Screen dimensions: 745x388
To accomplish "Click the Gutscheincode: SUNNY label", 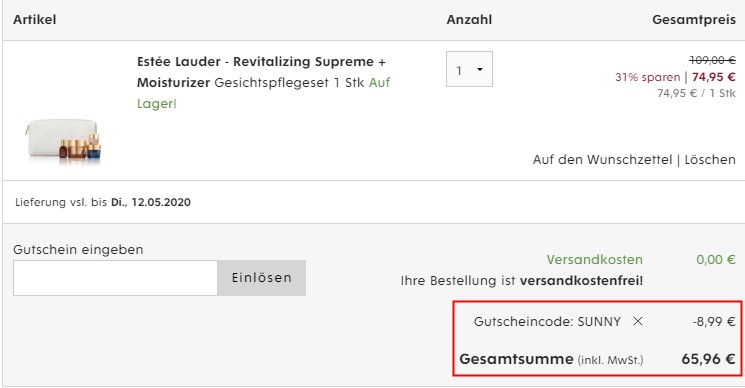I will [547, 322].
